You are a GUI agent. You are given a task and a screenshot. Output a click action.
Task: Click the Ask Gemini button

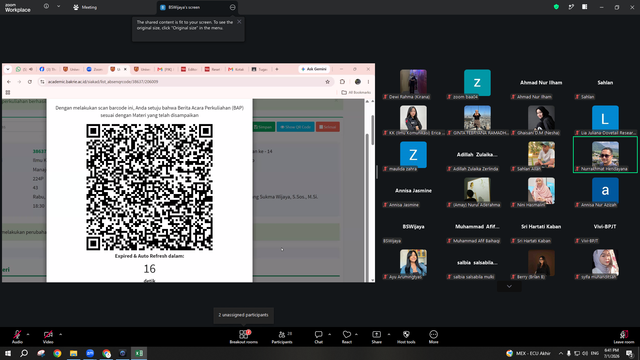(314, 69)
